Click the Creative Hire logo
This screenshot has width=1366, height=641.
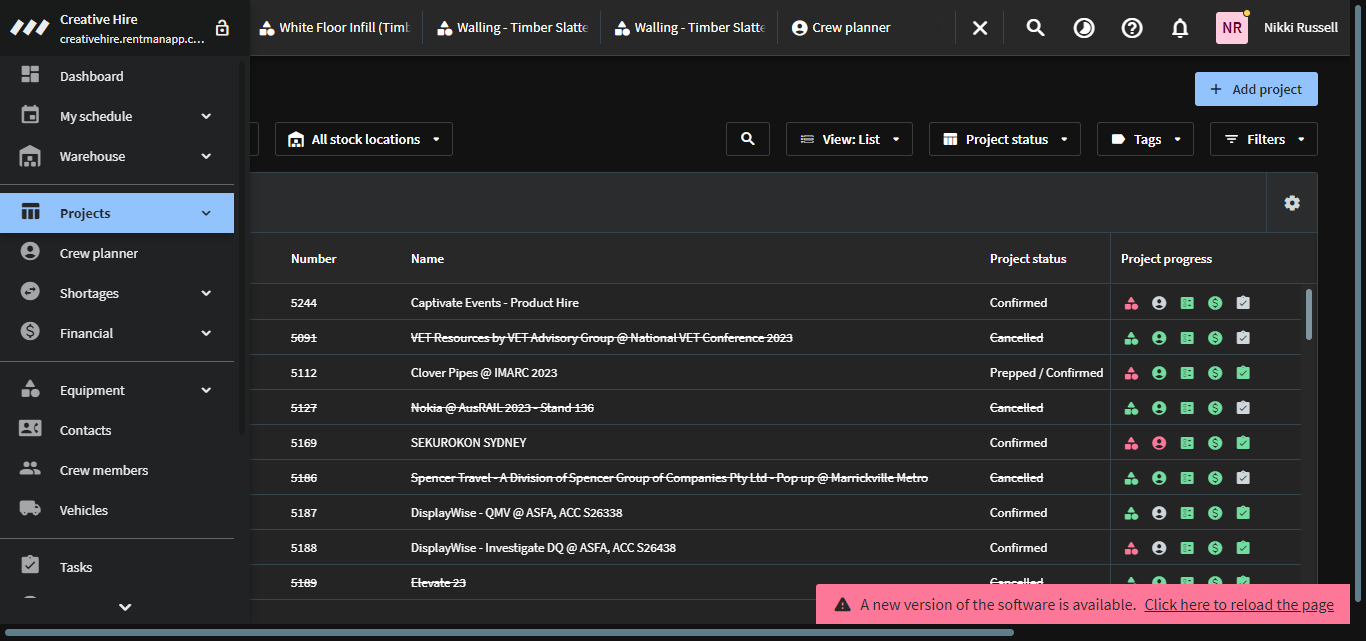point(30,28)
